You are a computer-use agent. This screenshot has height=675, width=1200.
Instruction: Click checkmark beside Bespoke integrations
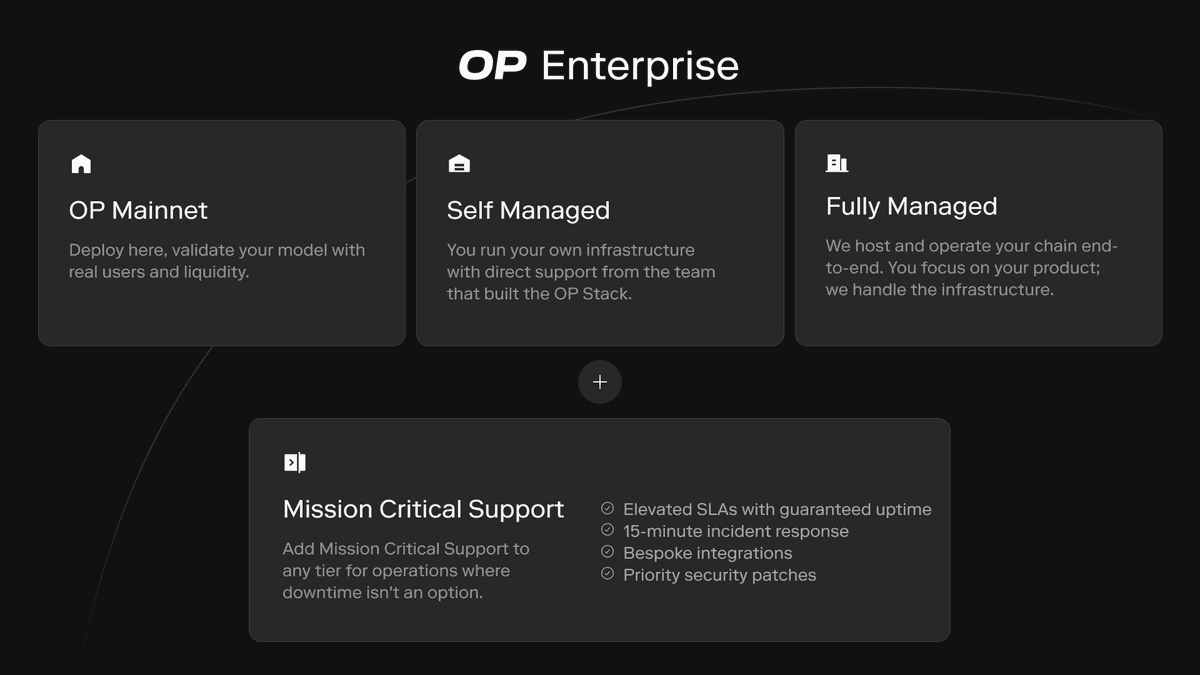click(x=607, y=553)
